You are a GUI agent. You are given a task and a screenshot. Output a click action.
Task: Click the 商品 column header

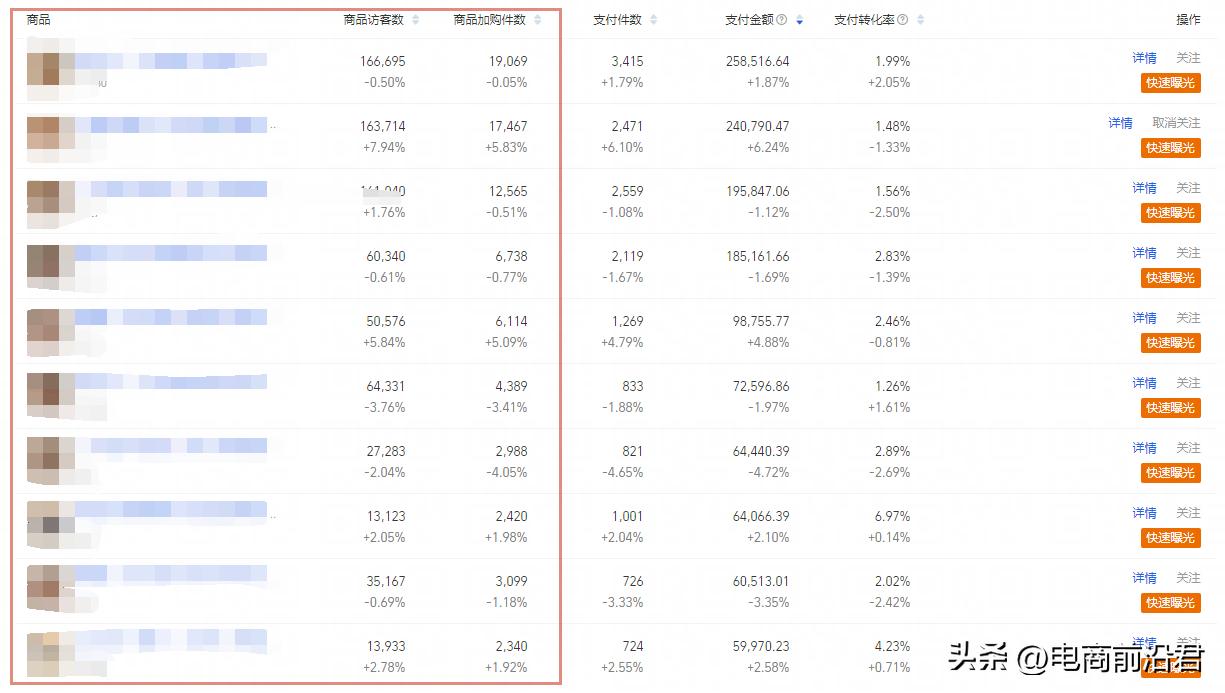38,20
